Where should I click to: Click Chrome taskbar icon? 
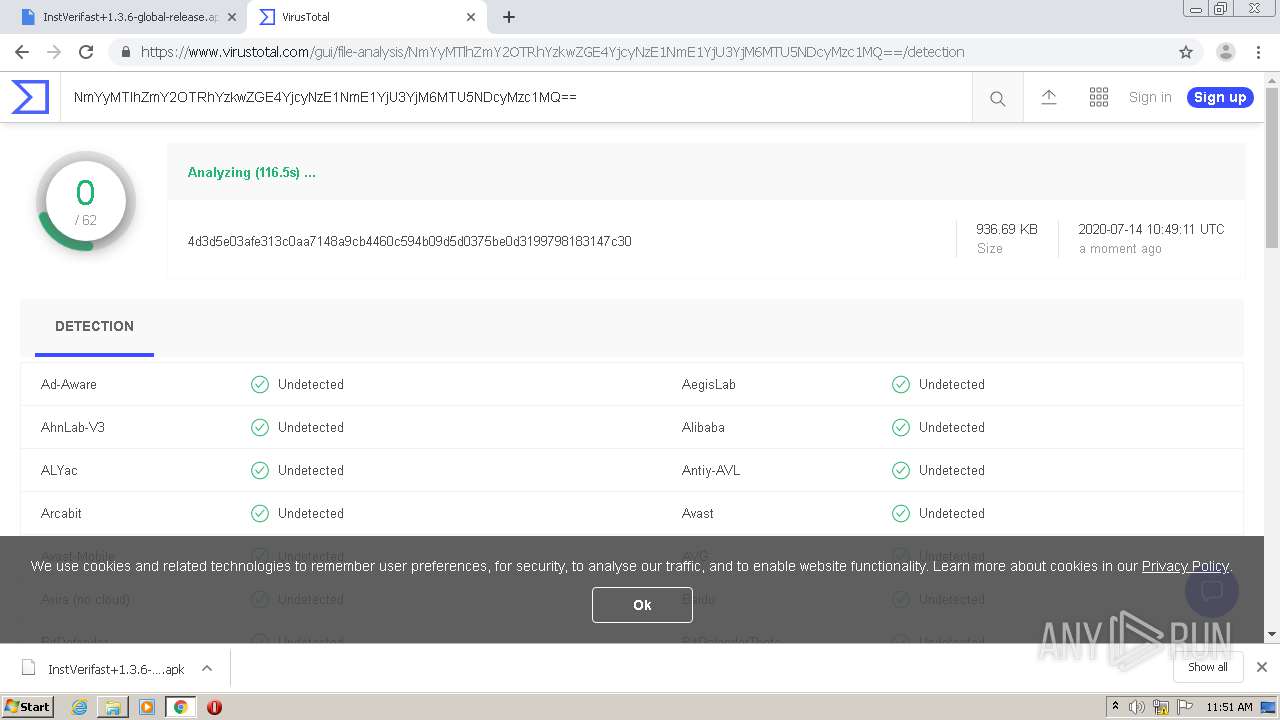pyautogui.click(x=181, y=707)
